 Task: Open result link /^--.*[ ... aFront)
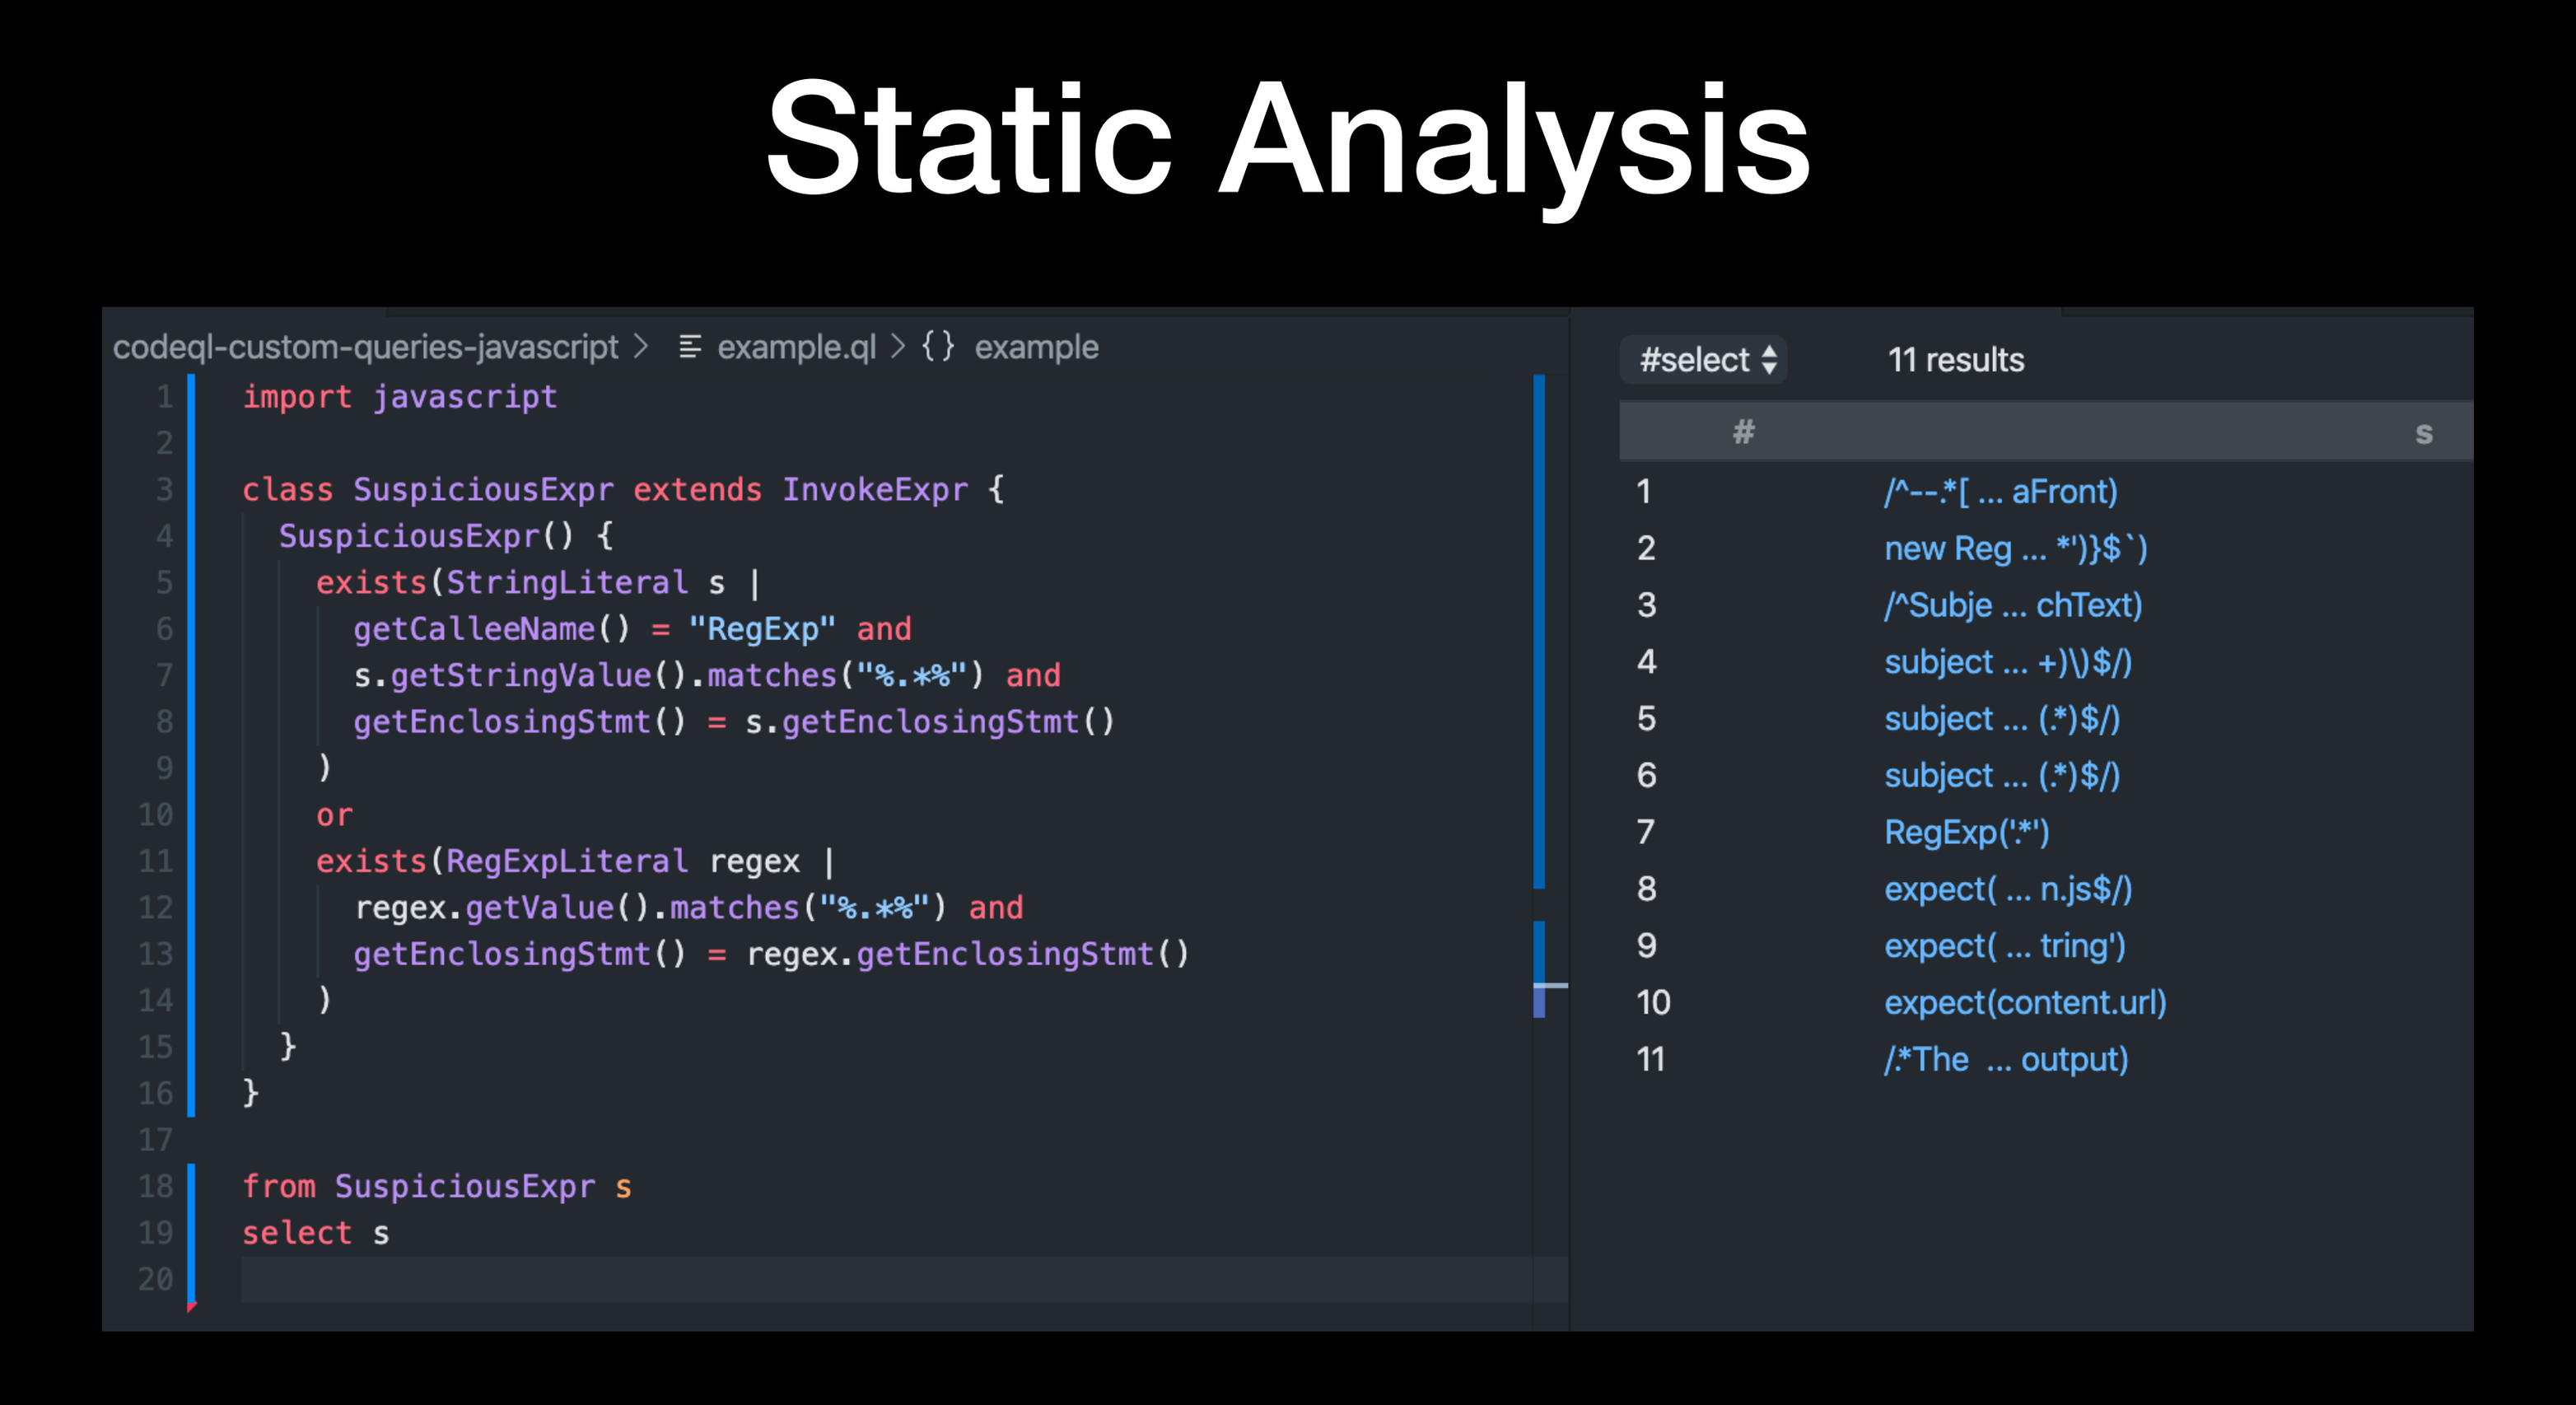2000,491
